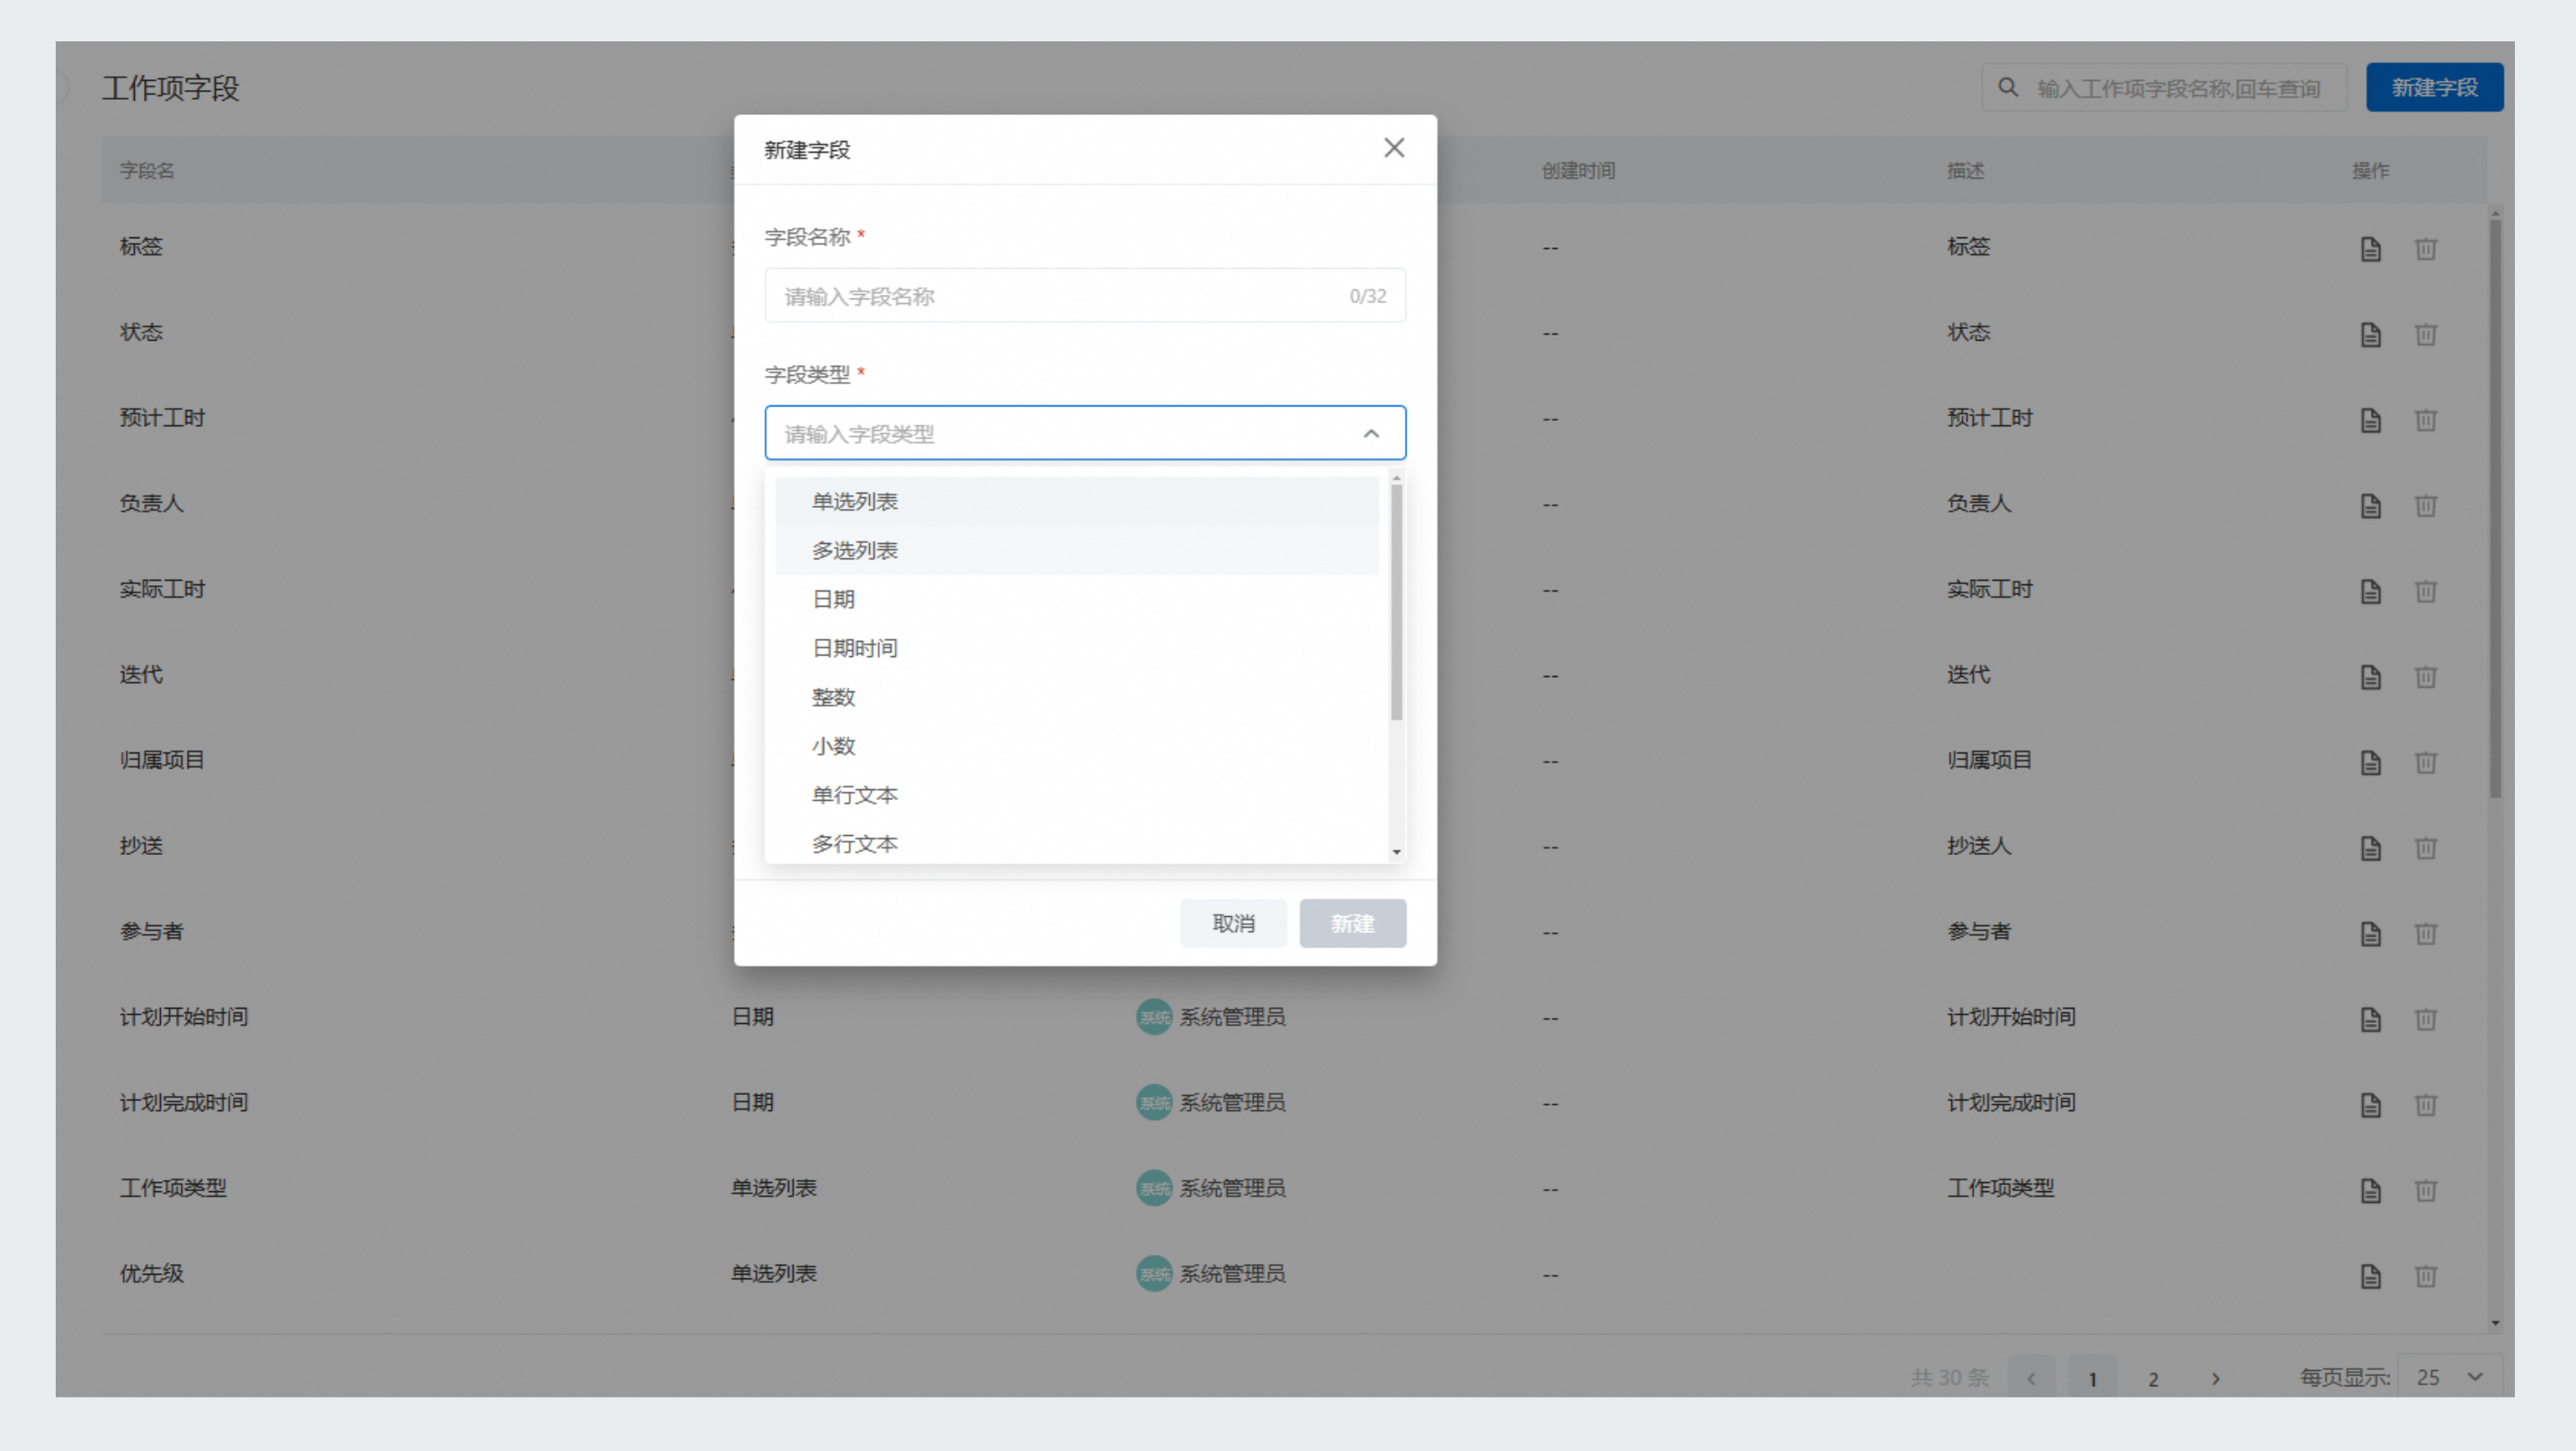Open the edit icon for 标签 row

[2370, 248]
